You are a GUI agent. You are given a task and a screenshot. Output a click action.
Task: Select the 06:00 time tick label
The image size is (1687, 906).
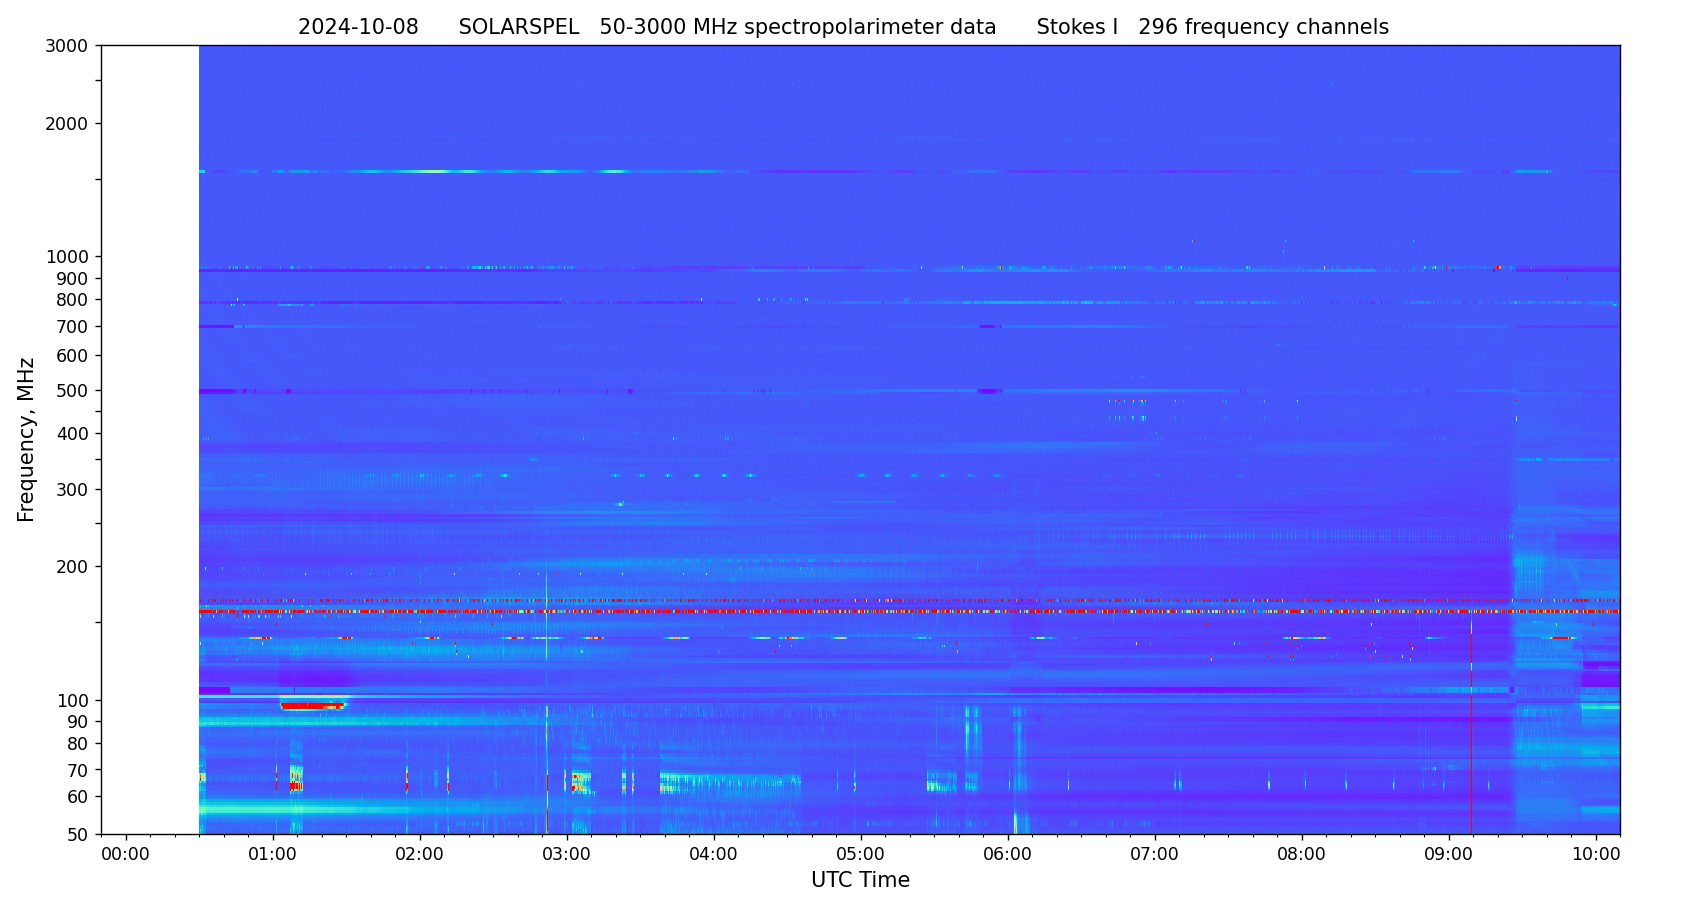(1008, 854)
